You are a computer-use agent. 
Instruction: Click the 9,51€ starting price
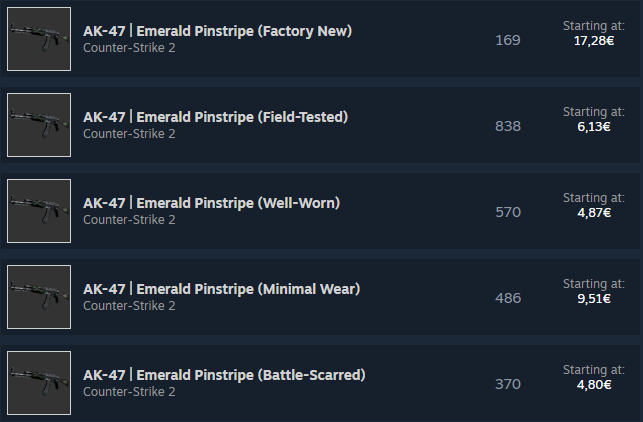pos(593,299)
